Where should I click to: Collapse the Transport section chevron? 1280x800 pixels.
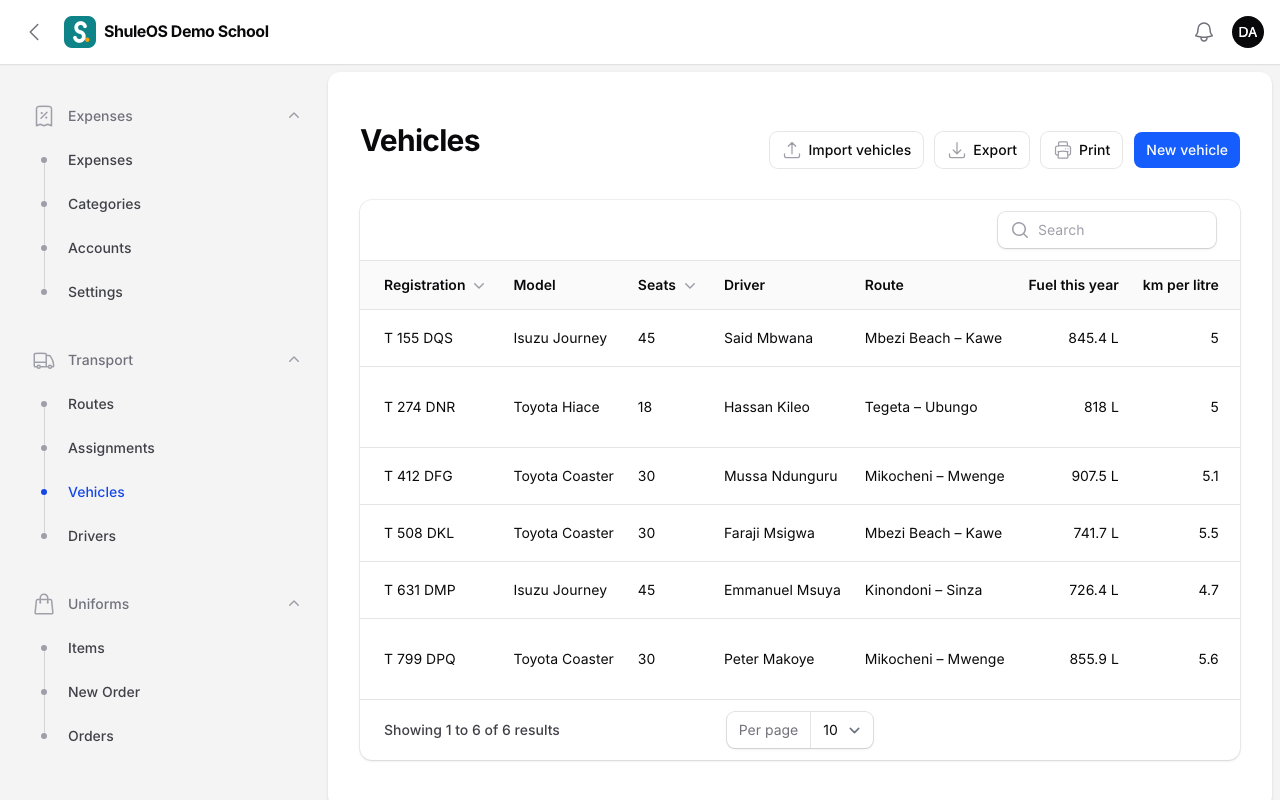coord(294,360)
